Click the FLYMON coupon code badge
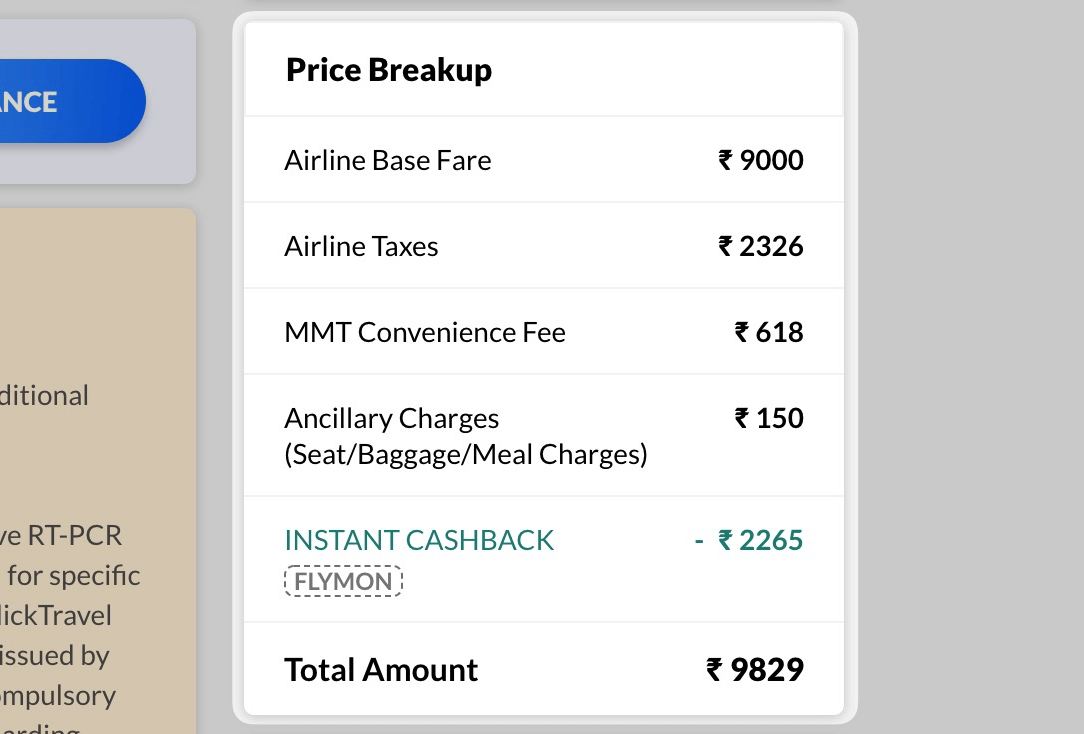Viewport: 1084px width, 734px height. click(x=343, y=581)
